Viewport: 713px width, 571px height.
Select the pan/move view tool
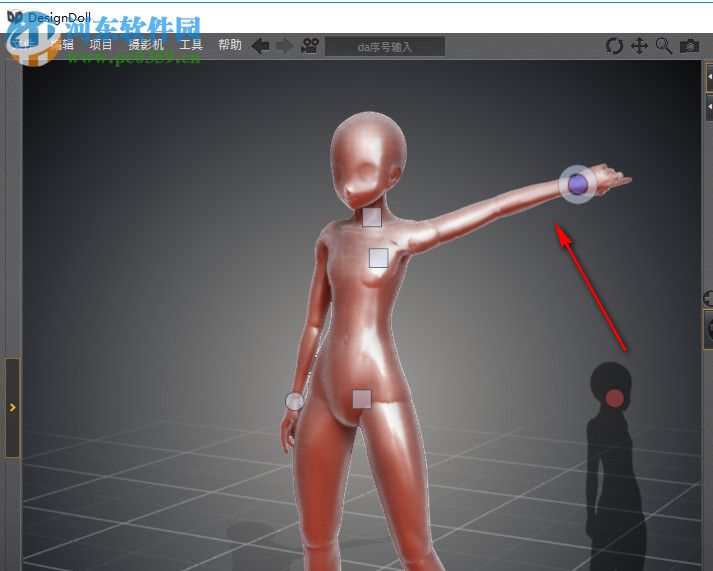pos(639,46)
